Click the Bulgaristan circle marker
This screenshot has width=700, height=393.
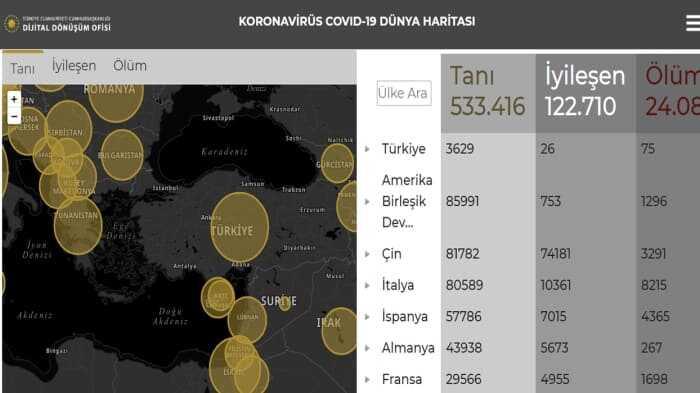click(x=122, y=155)
